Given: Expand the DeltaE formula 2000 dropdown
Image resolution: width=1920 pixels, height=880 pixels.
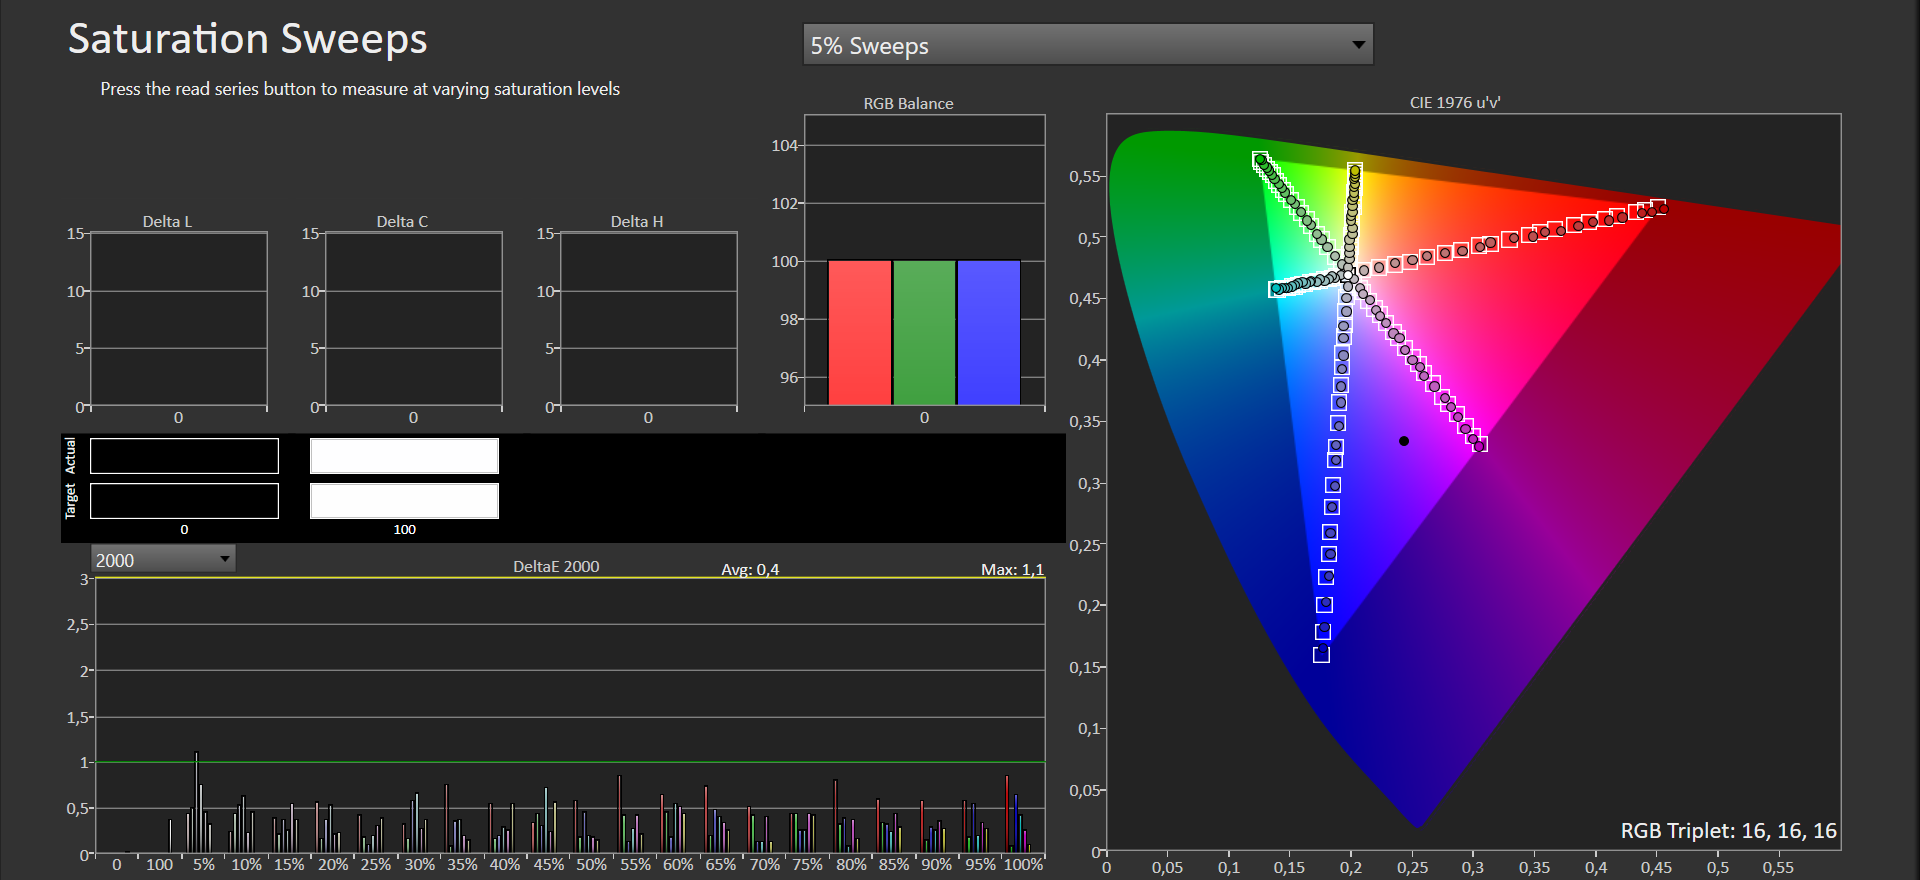Looking at the screenshot, I should pos(163,559).
